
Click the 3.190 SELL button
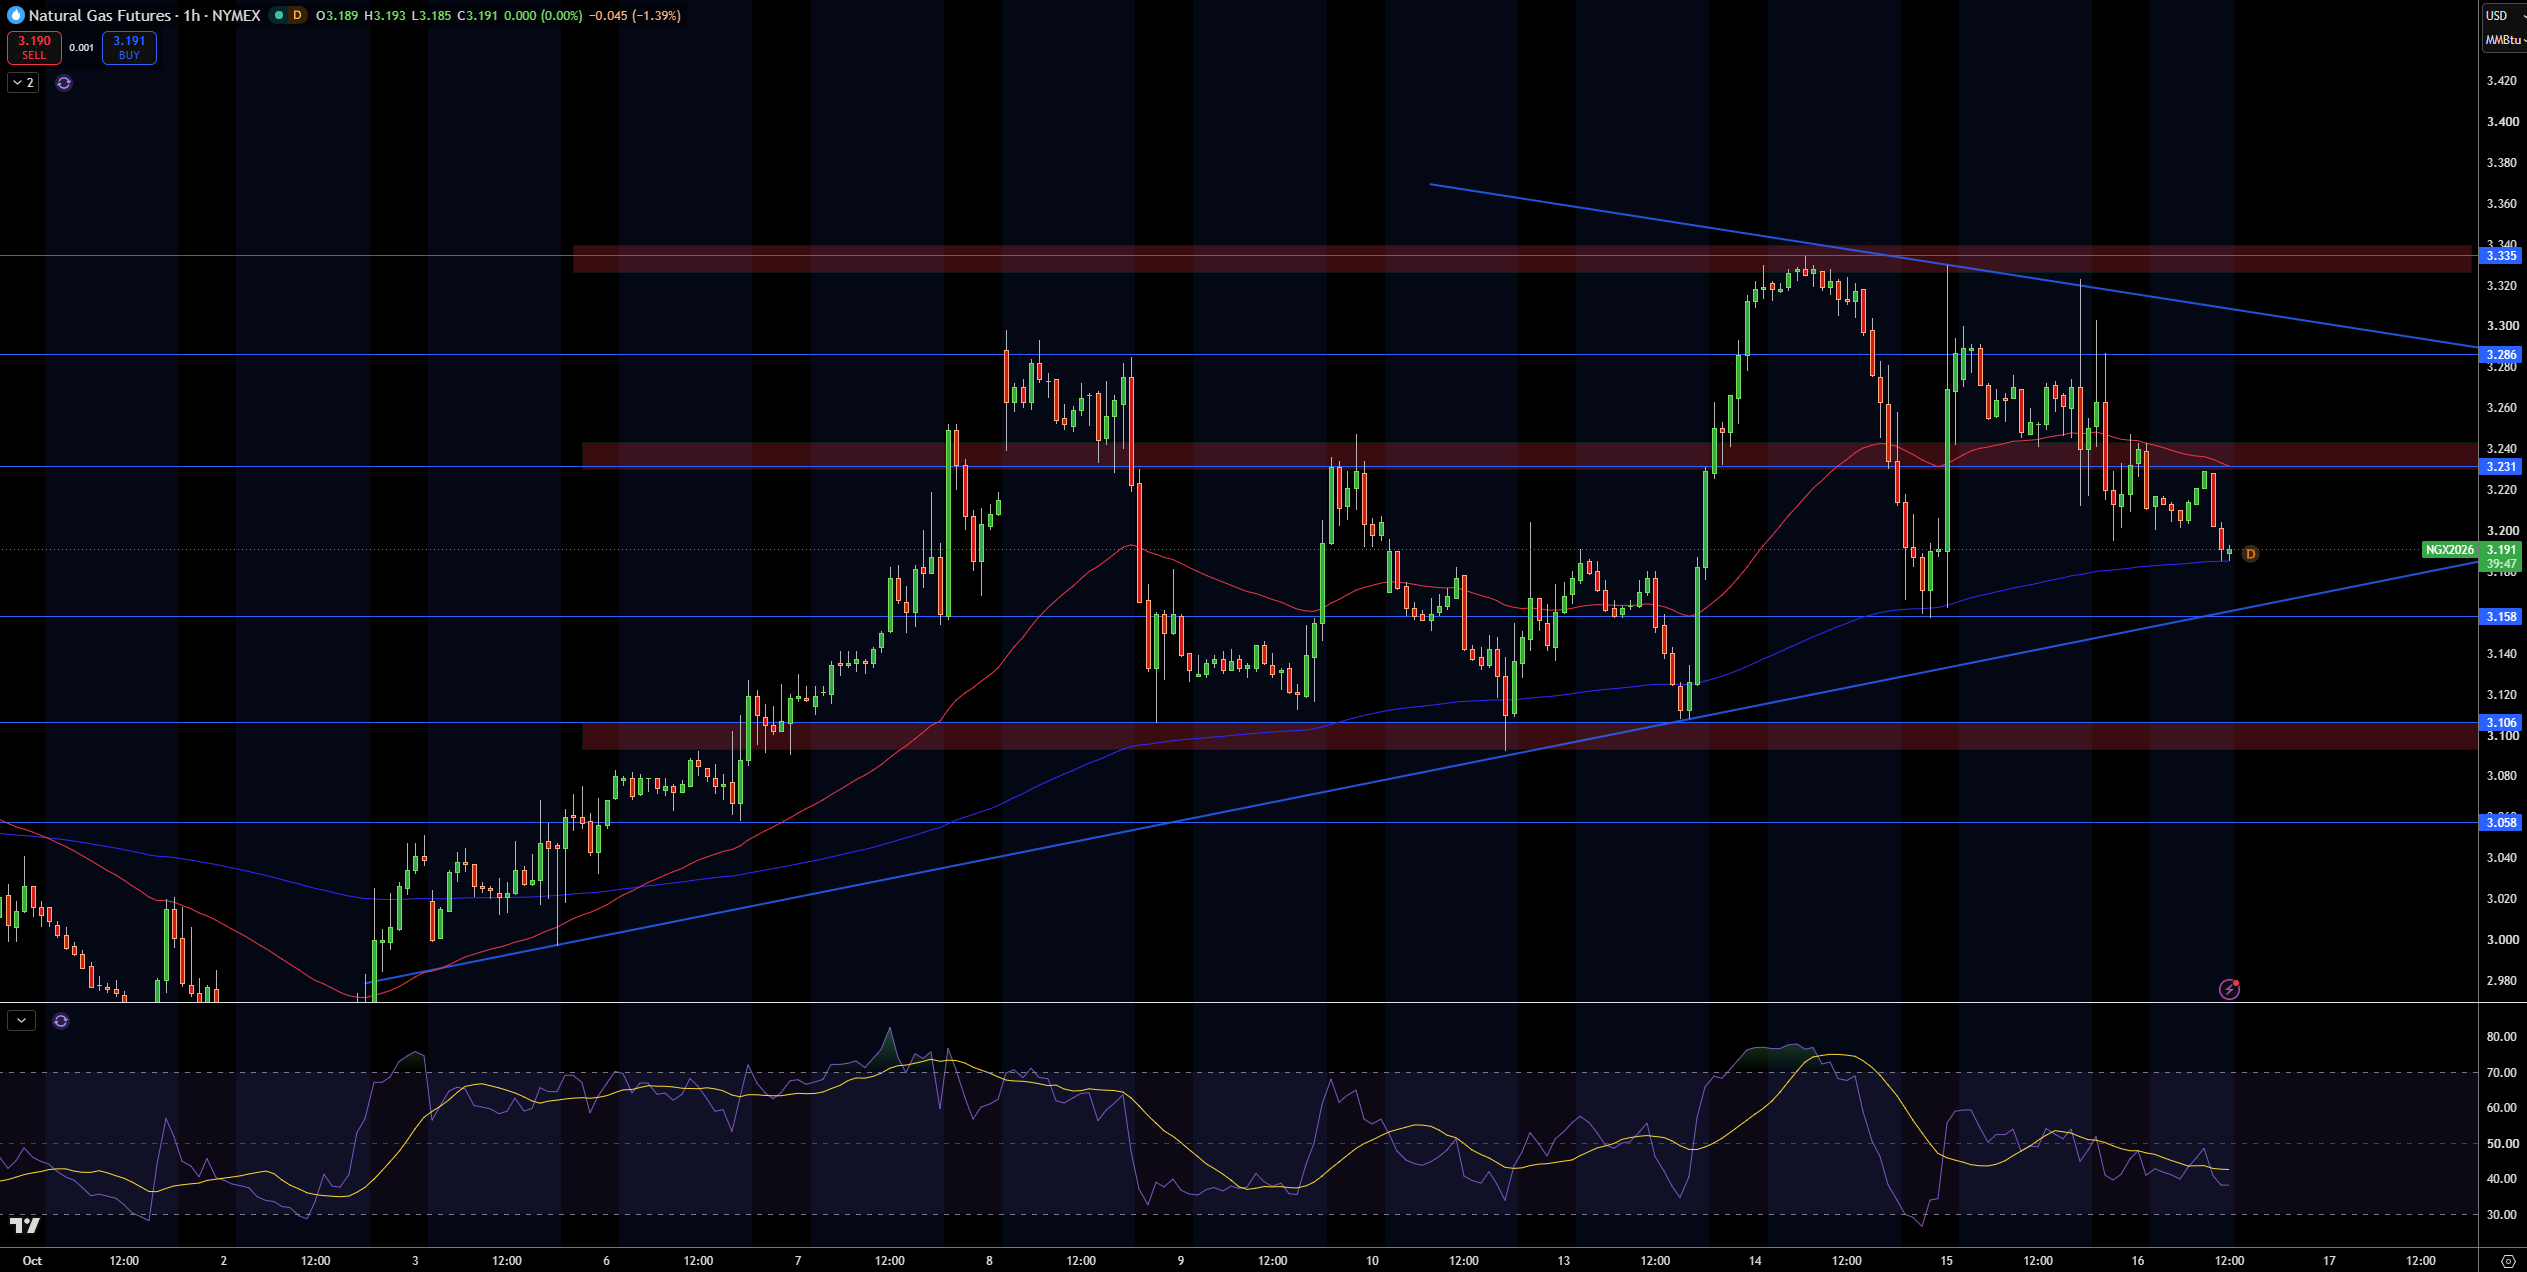click(34, 47)
